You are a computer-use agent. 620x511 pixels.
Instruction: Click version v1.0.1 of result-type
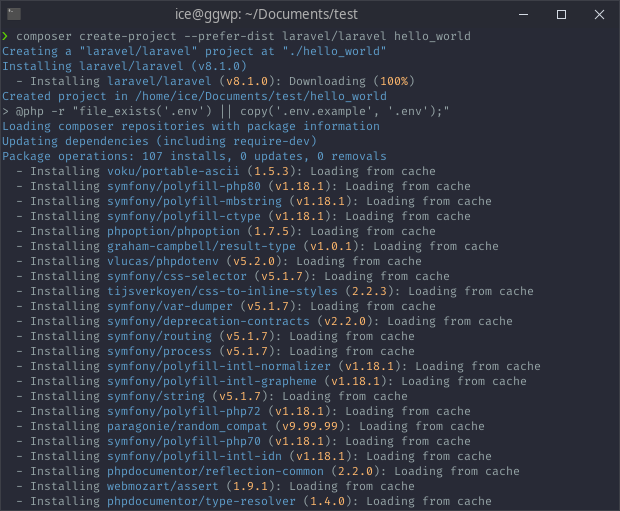tap(331, 246)
